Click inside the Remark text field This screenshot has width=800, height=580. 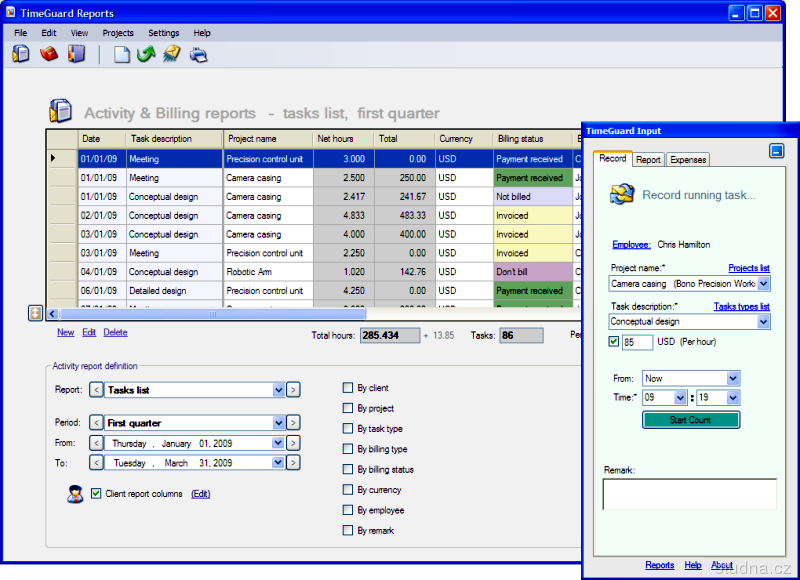[x=689, y=494]
